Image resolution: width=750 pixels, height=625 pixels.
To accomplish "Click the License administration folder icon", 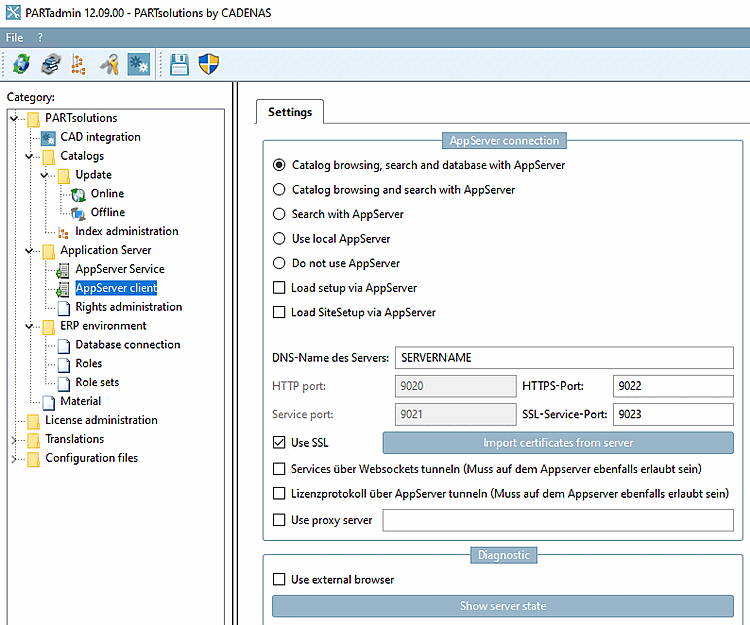I will coord(33,421).
